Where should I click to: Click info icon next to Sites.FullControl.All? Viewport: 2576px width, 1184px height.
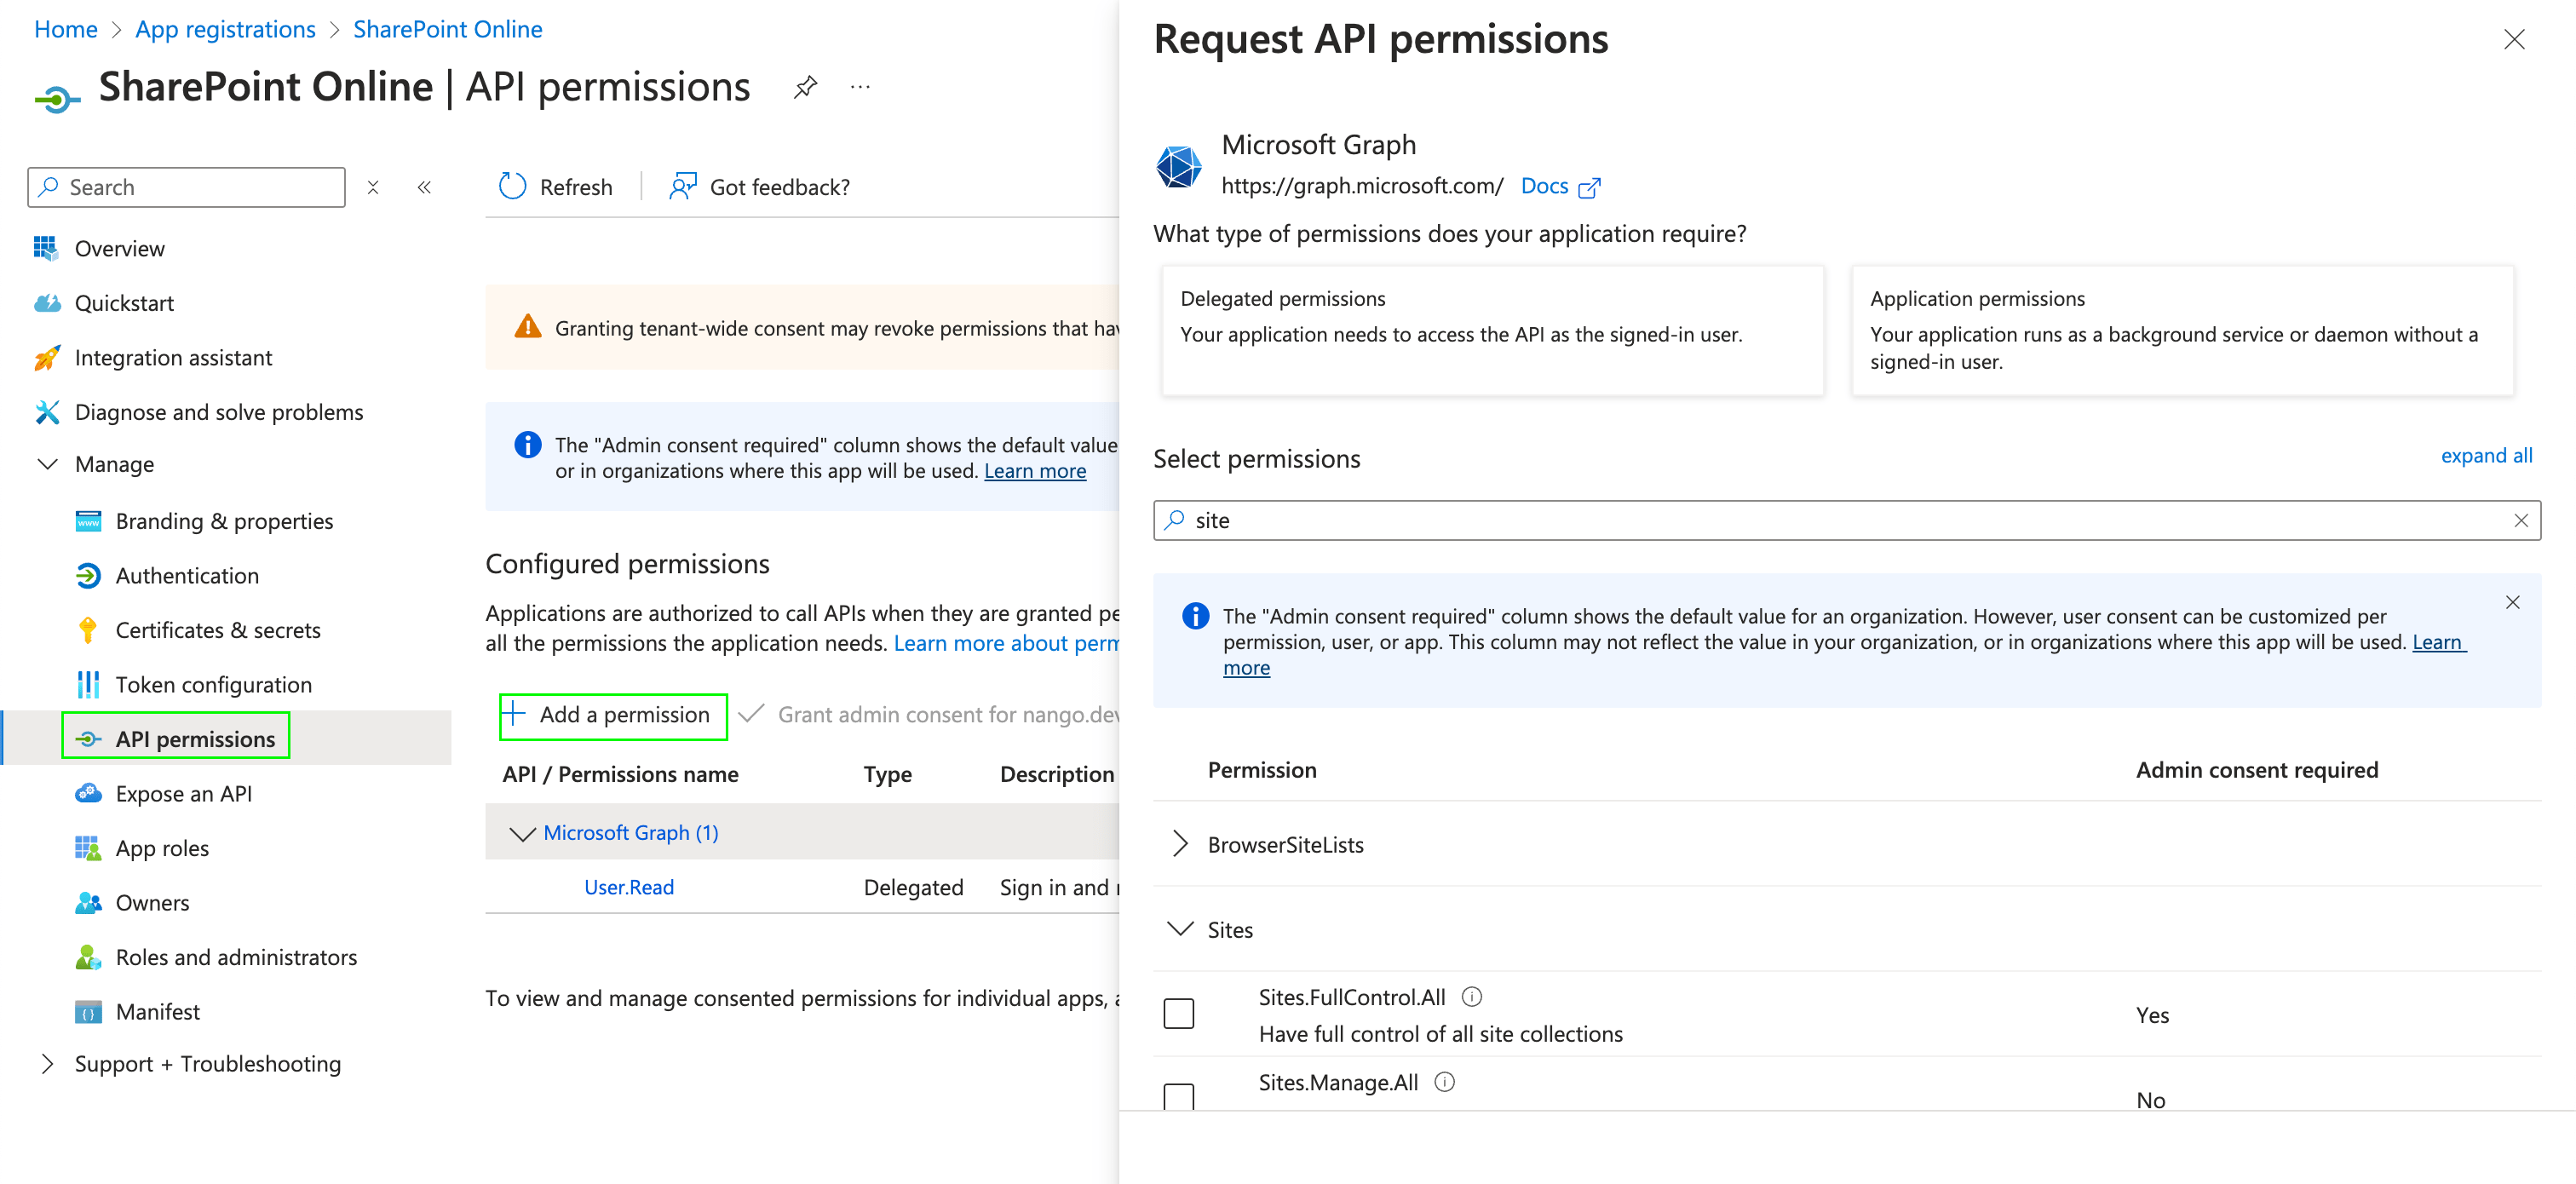(x=1471, y=996)
